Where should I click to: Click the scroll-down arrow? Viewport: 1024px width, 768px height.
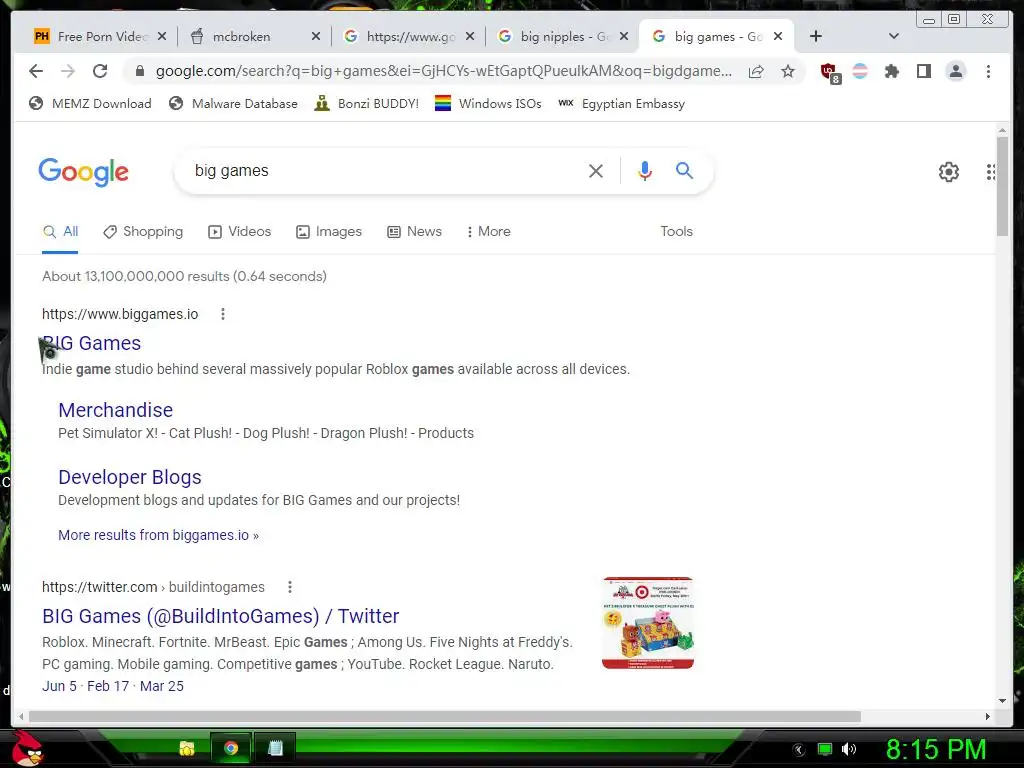pyautogui.click(x=1002, y=701)
